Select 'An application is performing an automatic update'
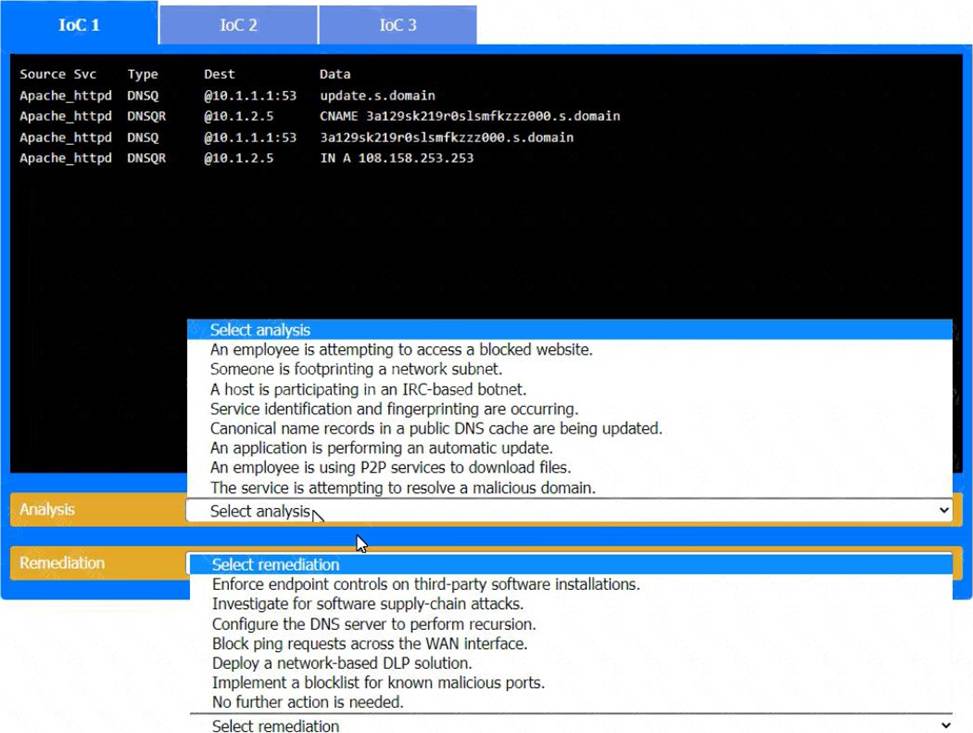The height and width of the screenshot is (733, 973). coord(381,448)
